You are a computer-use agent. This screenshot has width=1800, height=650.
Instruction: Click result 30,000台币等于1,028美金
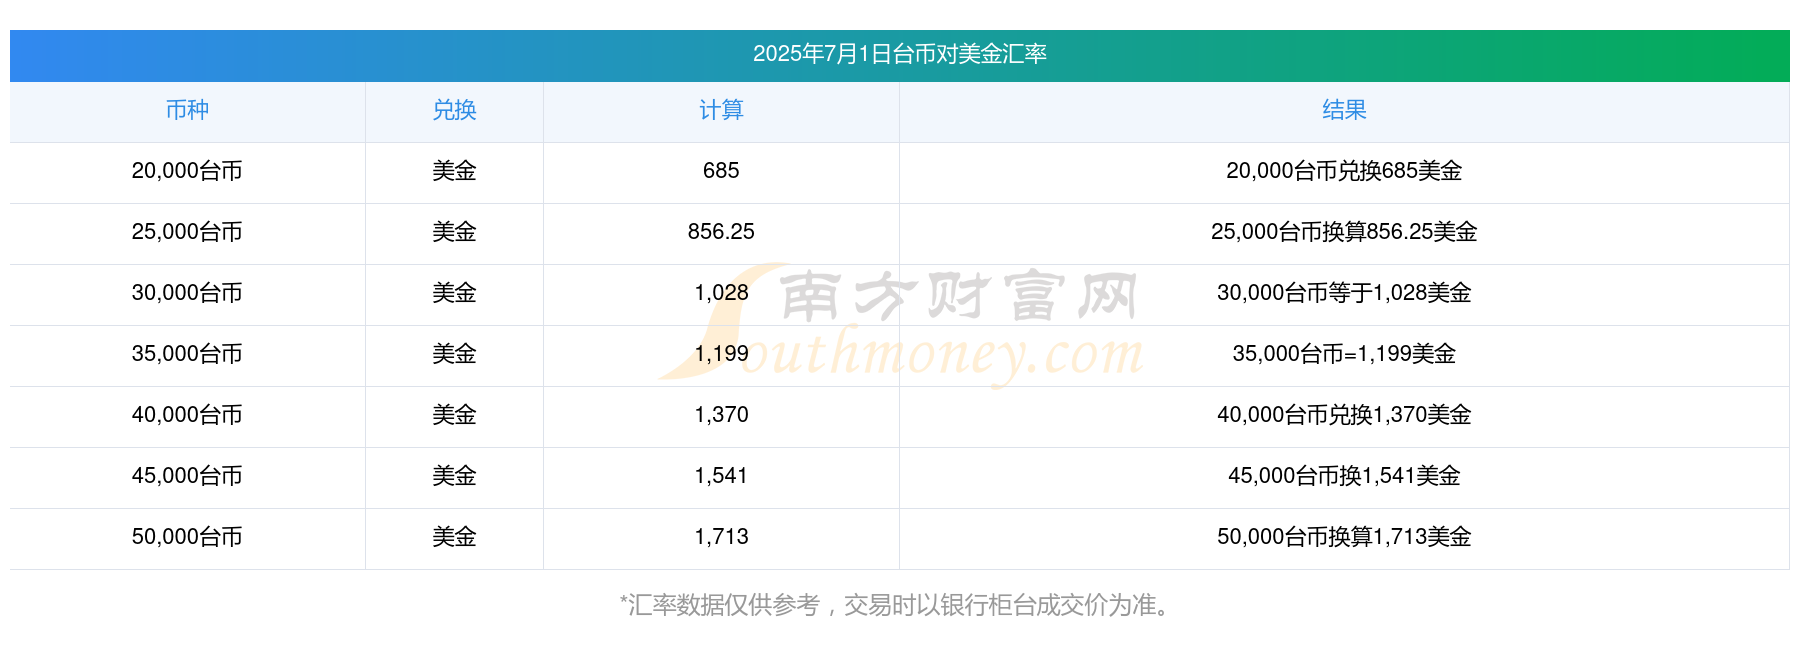click(1344, 293)
